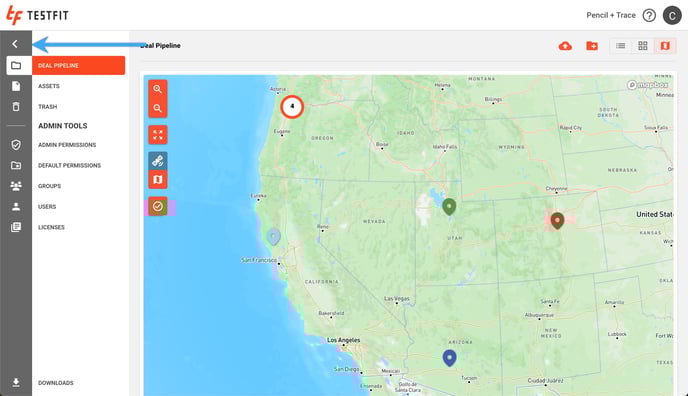
Task: Select the light blue pin in California
Action: click(x=273, y=236)
